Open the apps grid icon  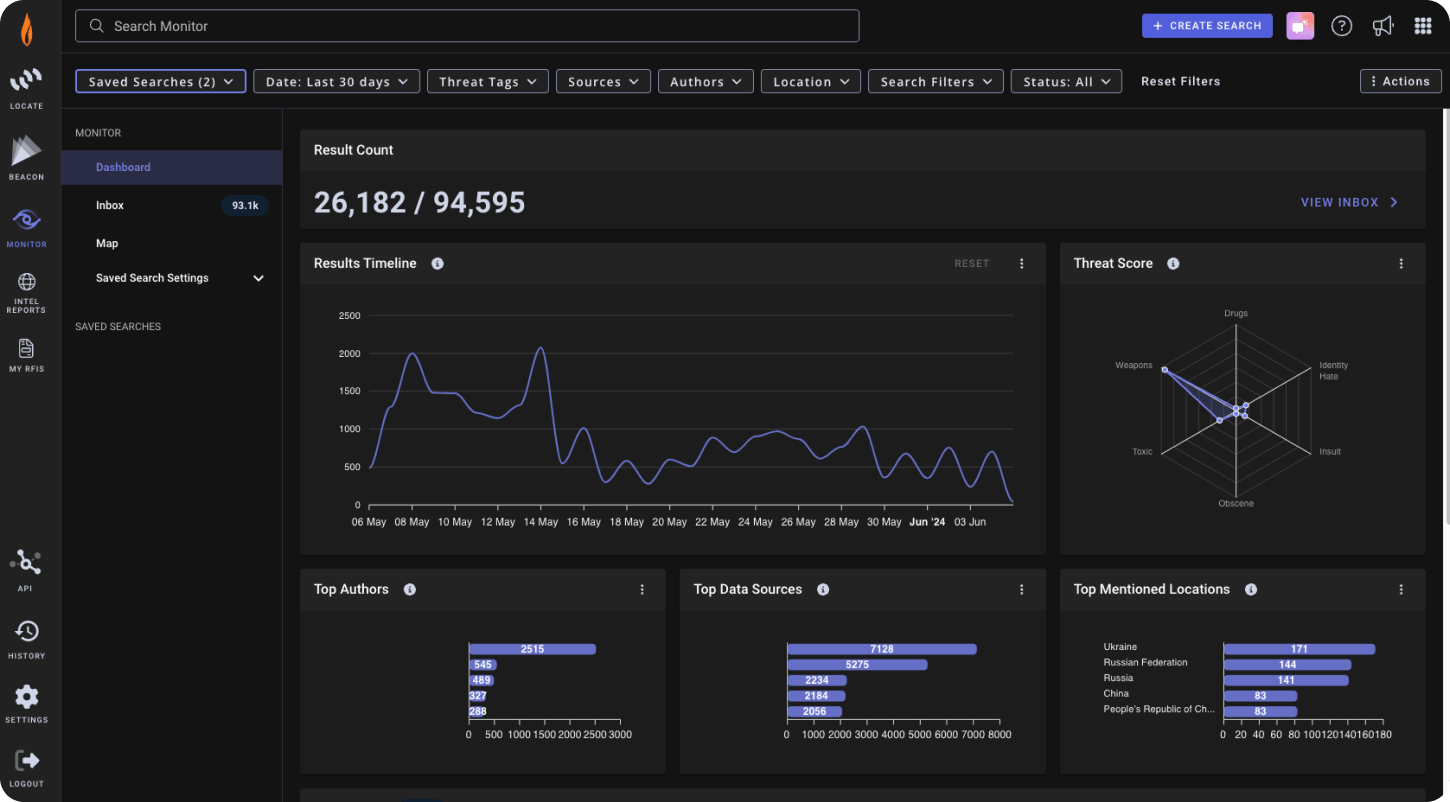click(x=1423, y=25)
